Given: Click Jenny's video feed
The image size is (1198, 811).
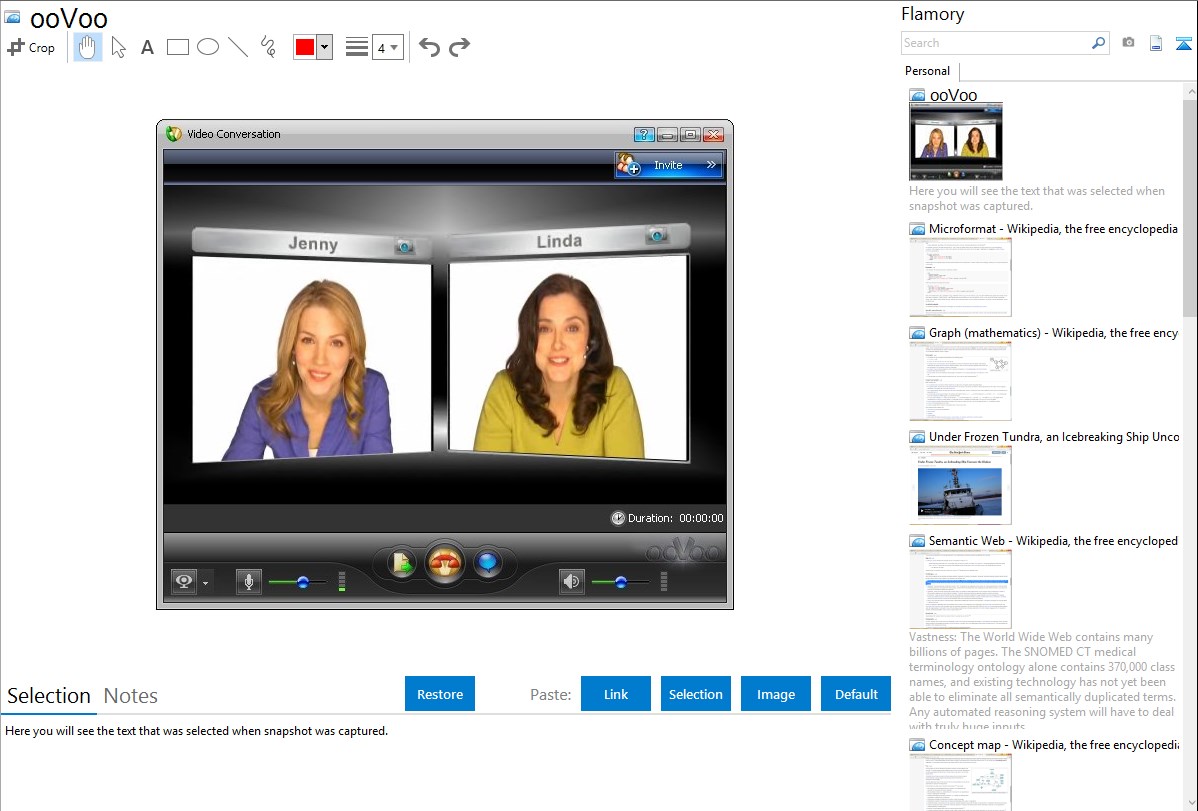Looking at the screenshot, I should [x=312, y=358].
